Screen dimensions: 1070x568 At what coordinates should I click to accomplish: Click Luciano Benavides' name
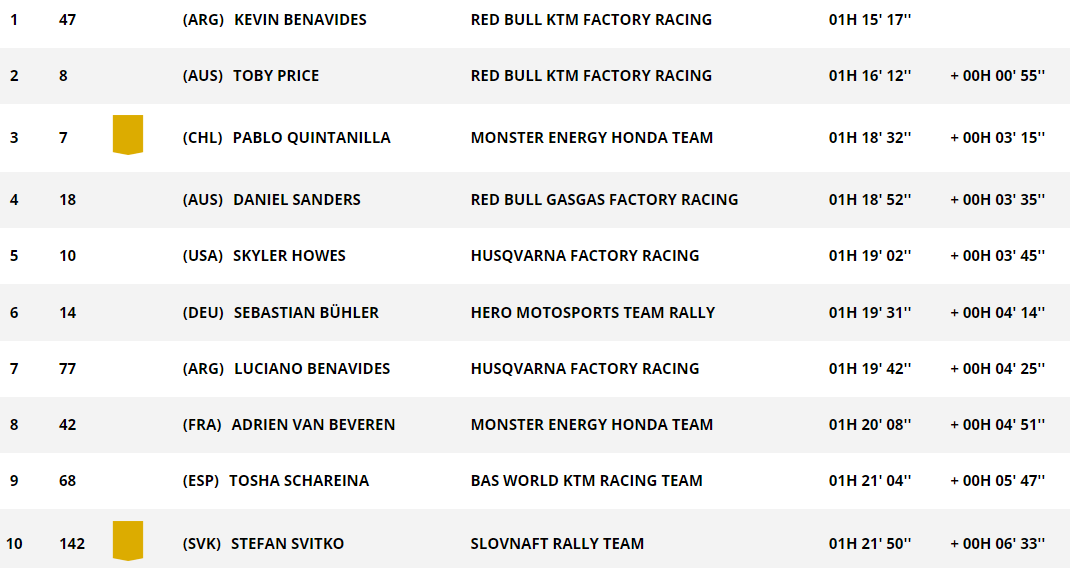(x=312, y=369)
